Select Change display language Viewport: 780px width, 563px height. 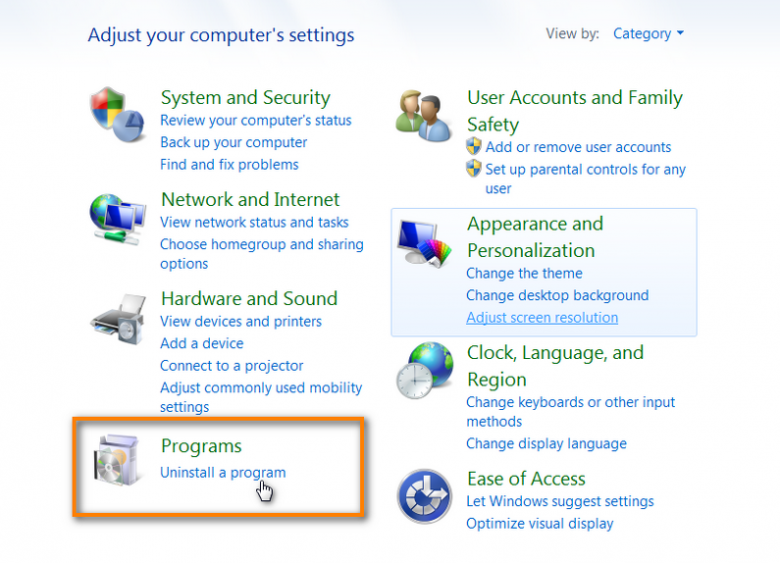coord(546,444)
